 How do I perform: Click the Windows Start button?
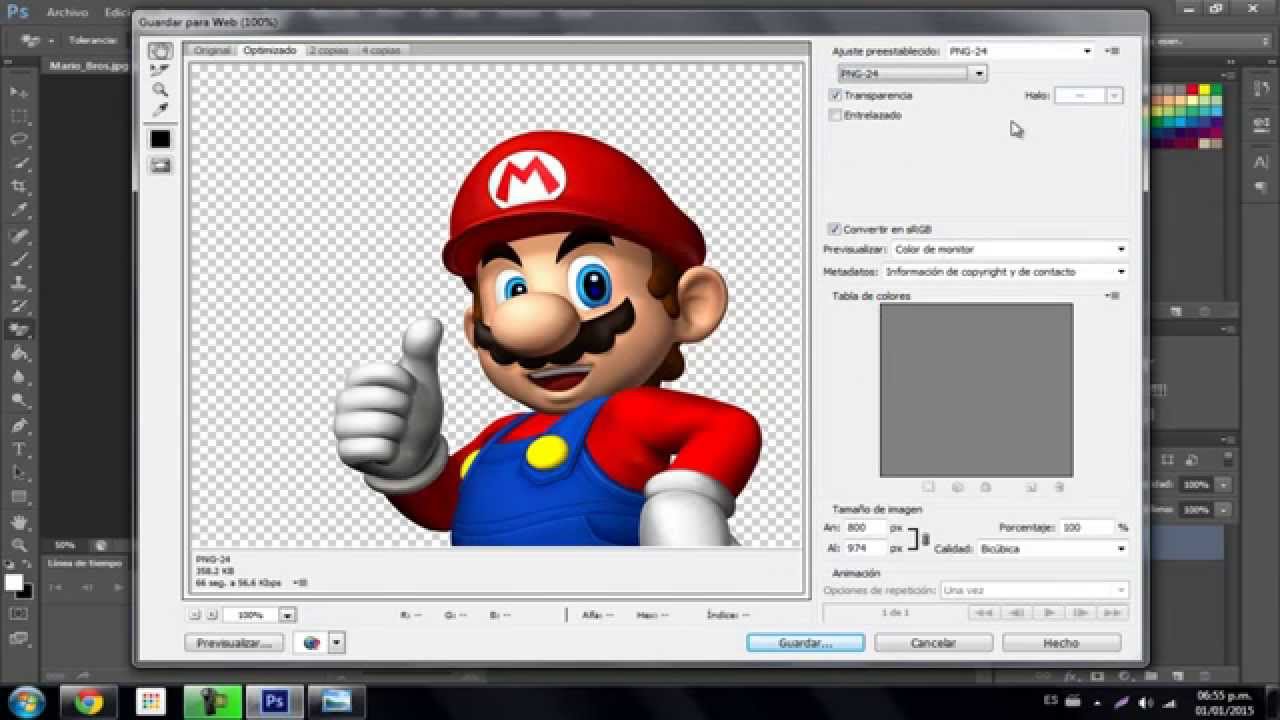tap(25, 700)
